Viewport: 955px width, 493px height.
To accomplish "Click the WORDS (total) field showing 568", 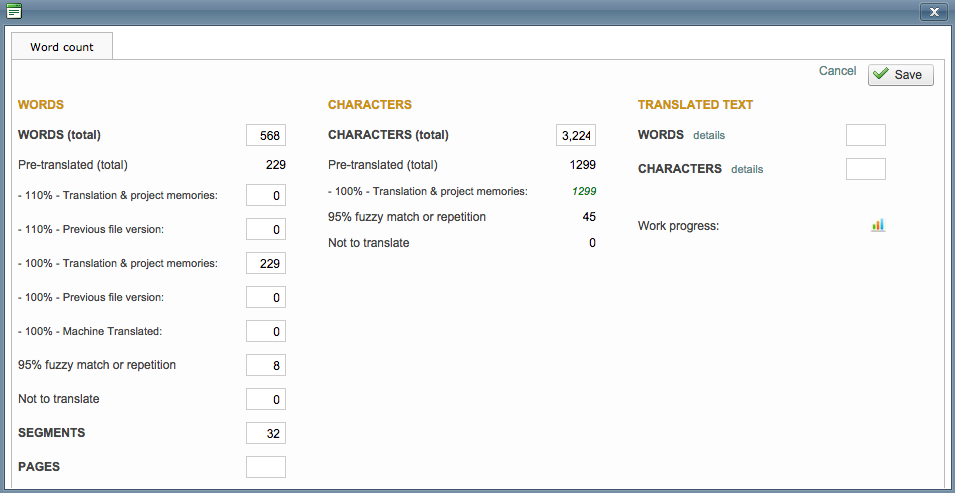I will pyautogui.click(x=266, y=136).
